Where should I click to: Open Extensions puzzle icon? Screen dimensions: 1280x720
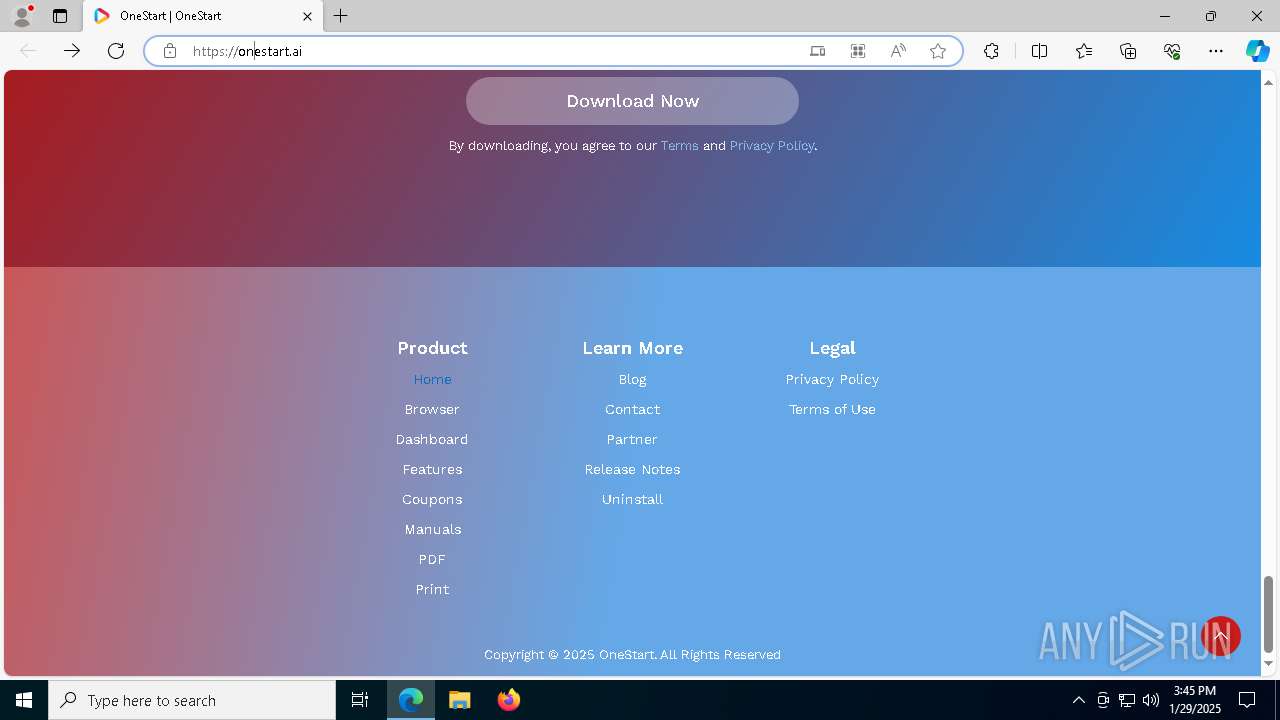coord(991,51)
